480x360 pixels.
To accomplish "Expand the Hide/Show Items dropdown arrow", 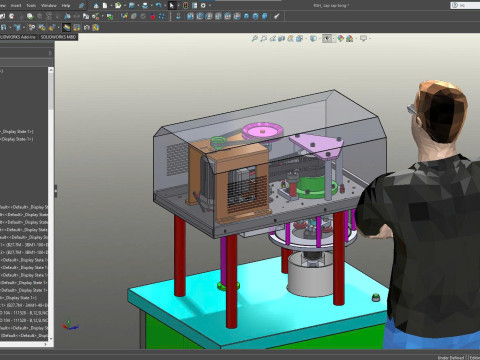I will [x=334, y=38].
